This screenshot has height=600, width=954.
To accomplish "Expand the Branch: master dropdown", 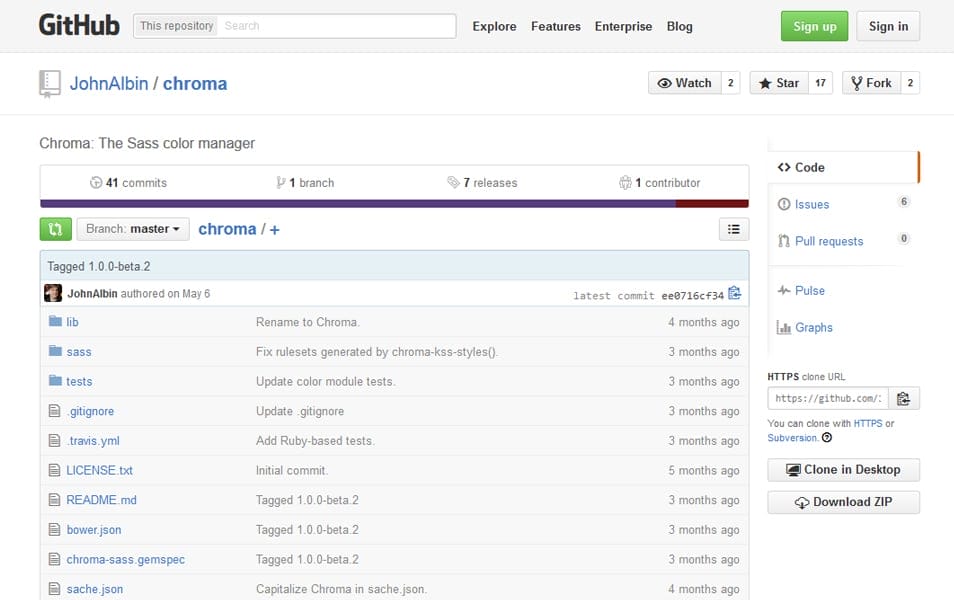I will click(x=133, y=229).
